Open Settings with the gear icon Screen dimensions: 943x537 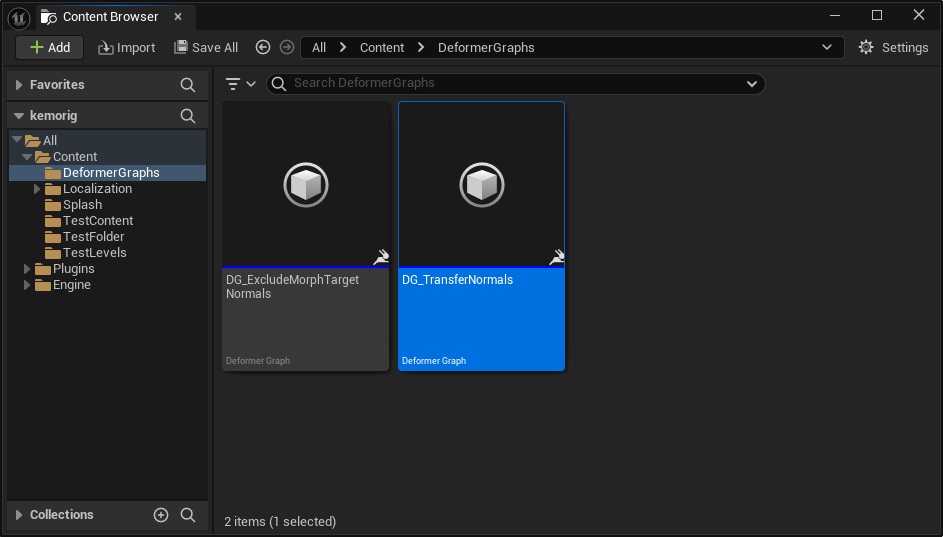coord(893,47)
